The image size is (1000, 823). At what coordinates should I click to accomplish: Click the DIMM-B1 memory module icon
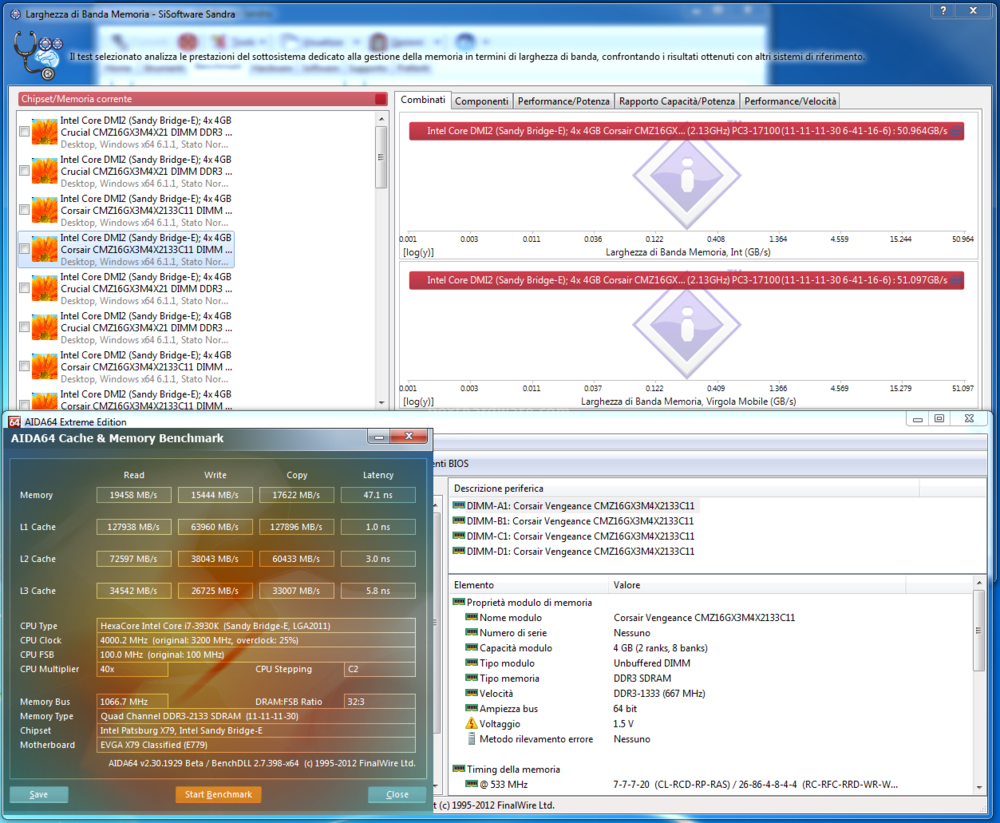[x=459, y=521]
